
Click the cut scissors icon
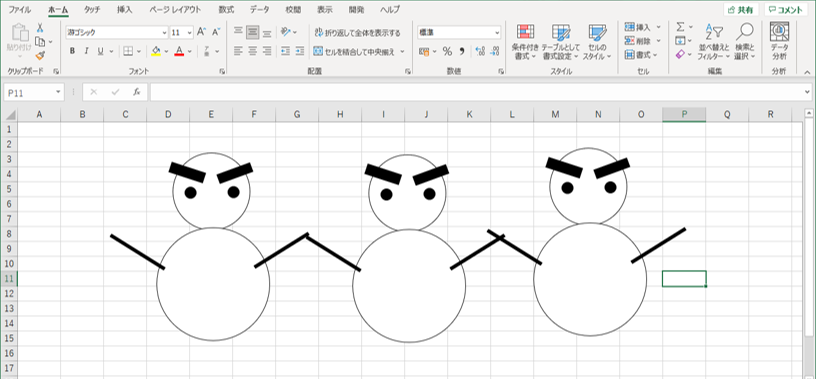click(x=40, y=28)
